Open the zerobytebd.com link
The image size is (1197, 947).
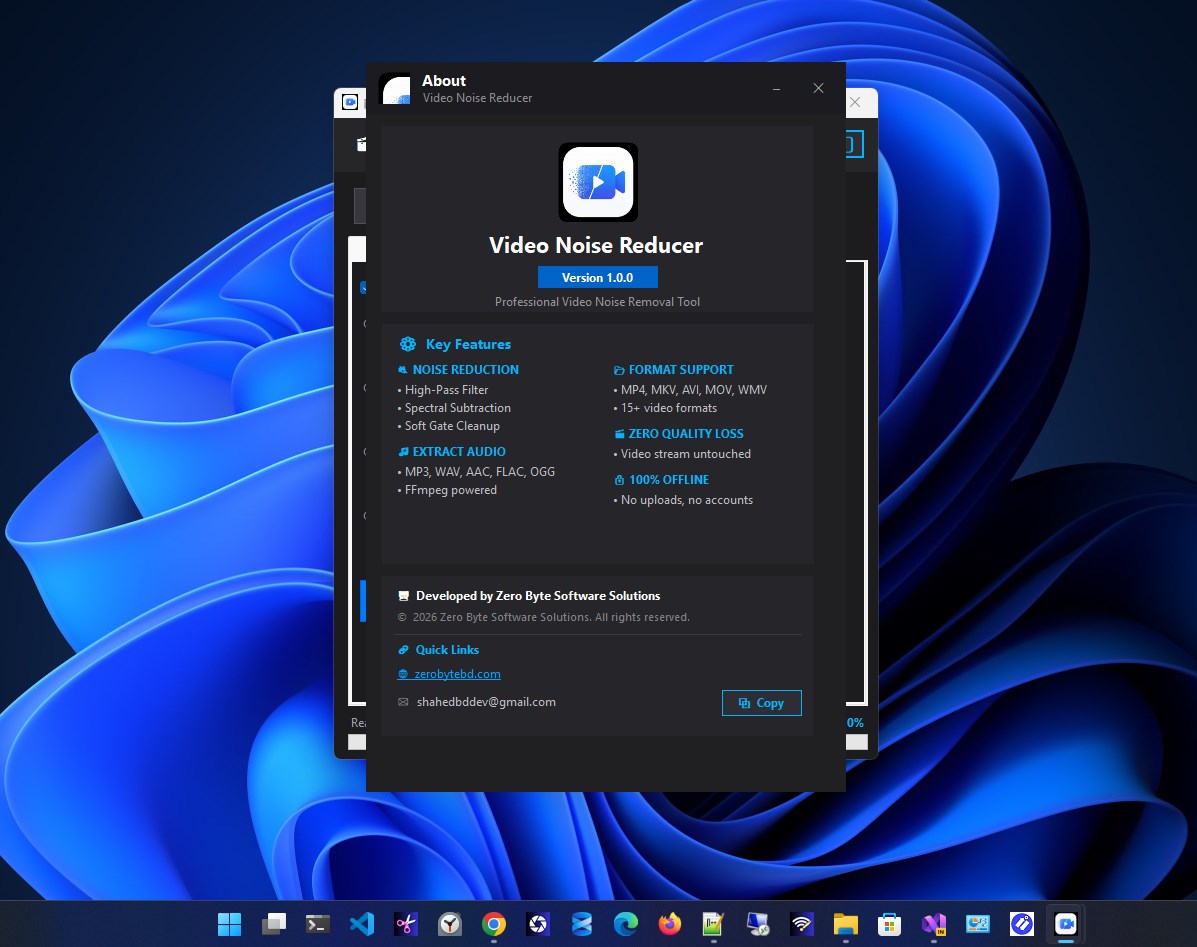457,674
